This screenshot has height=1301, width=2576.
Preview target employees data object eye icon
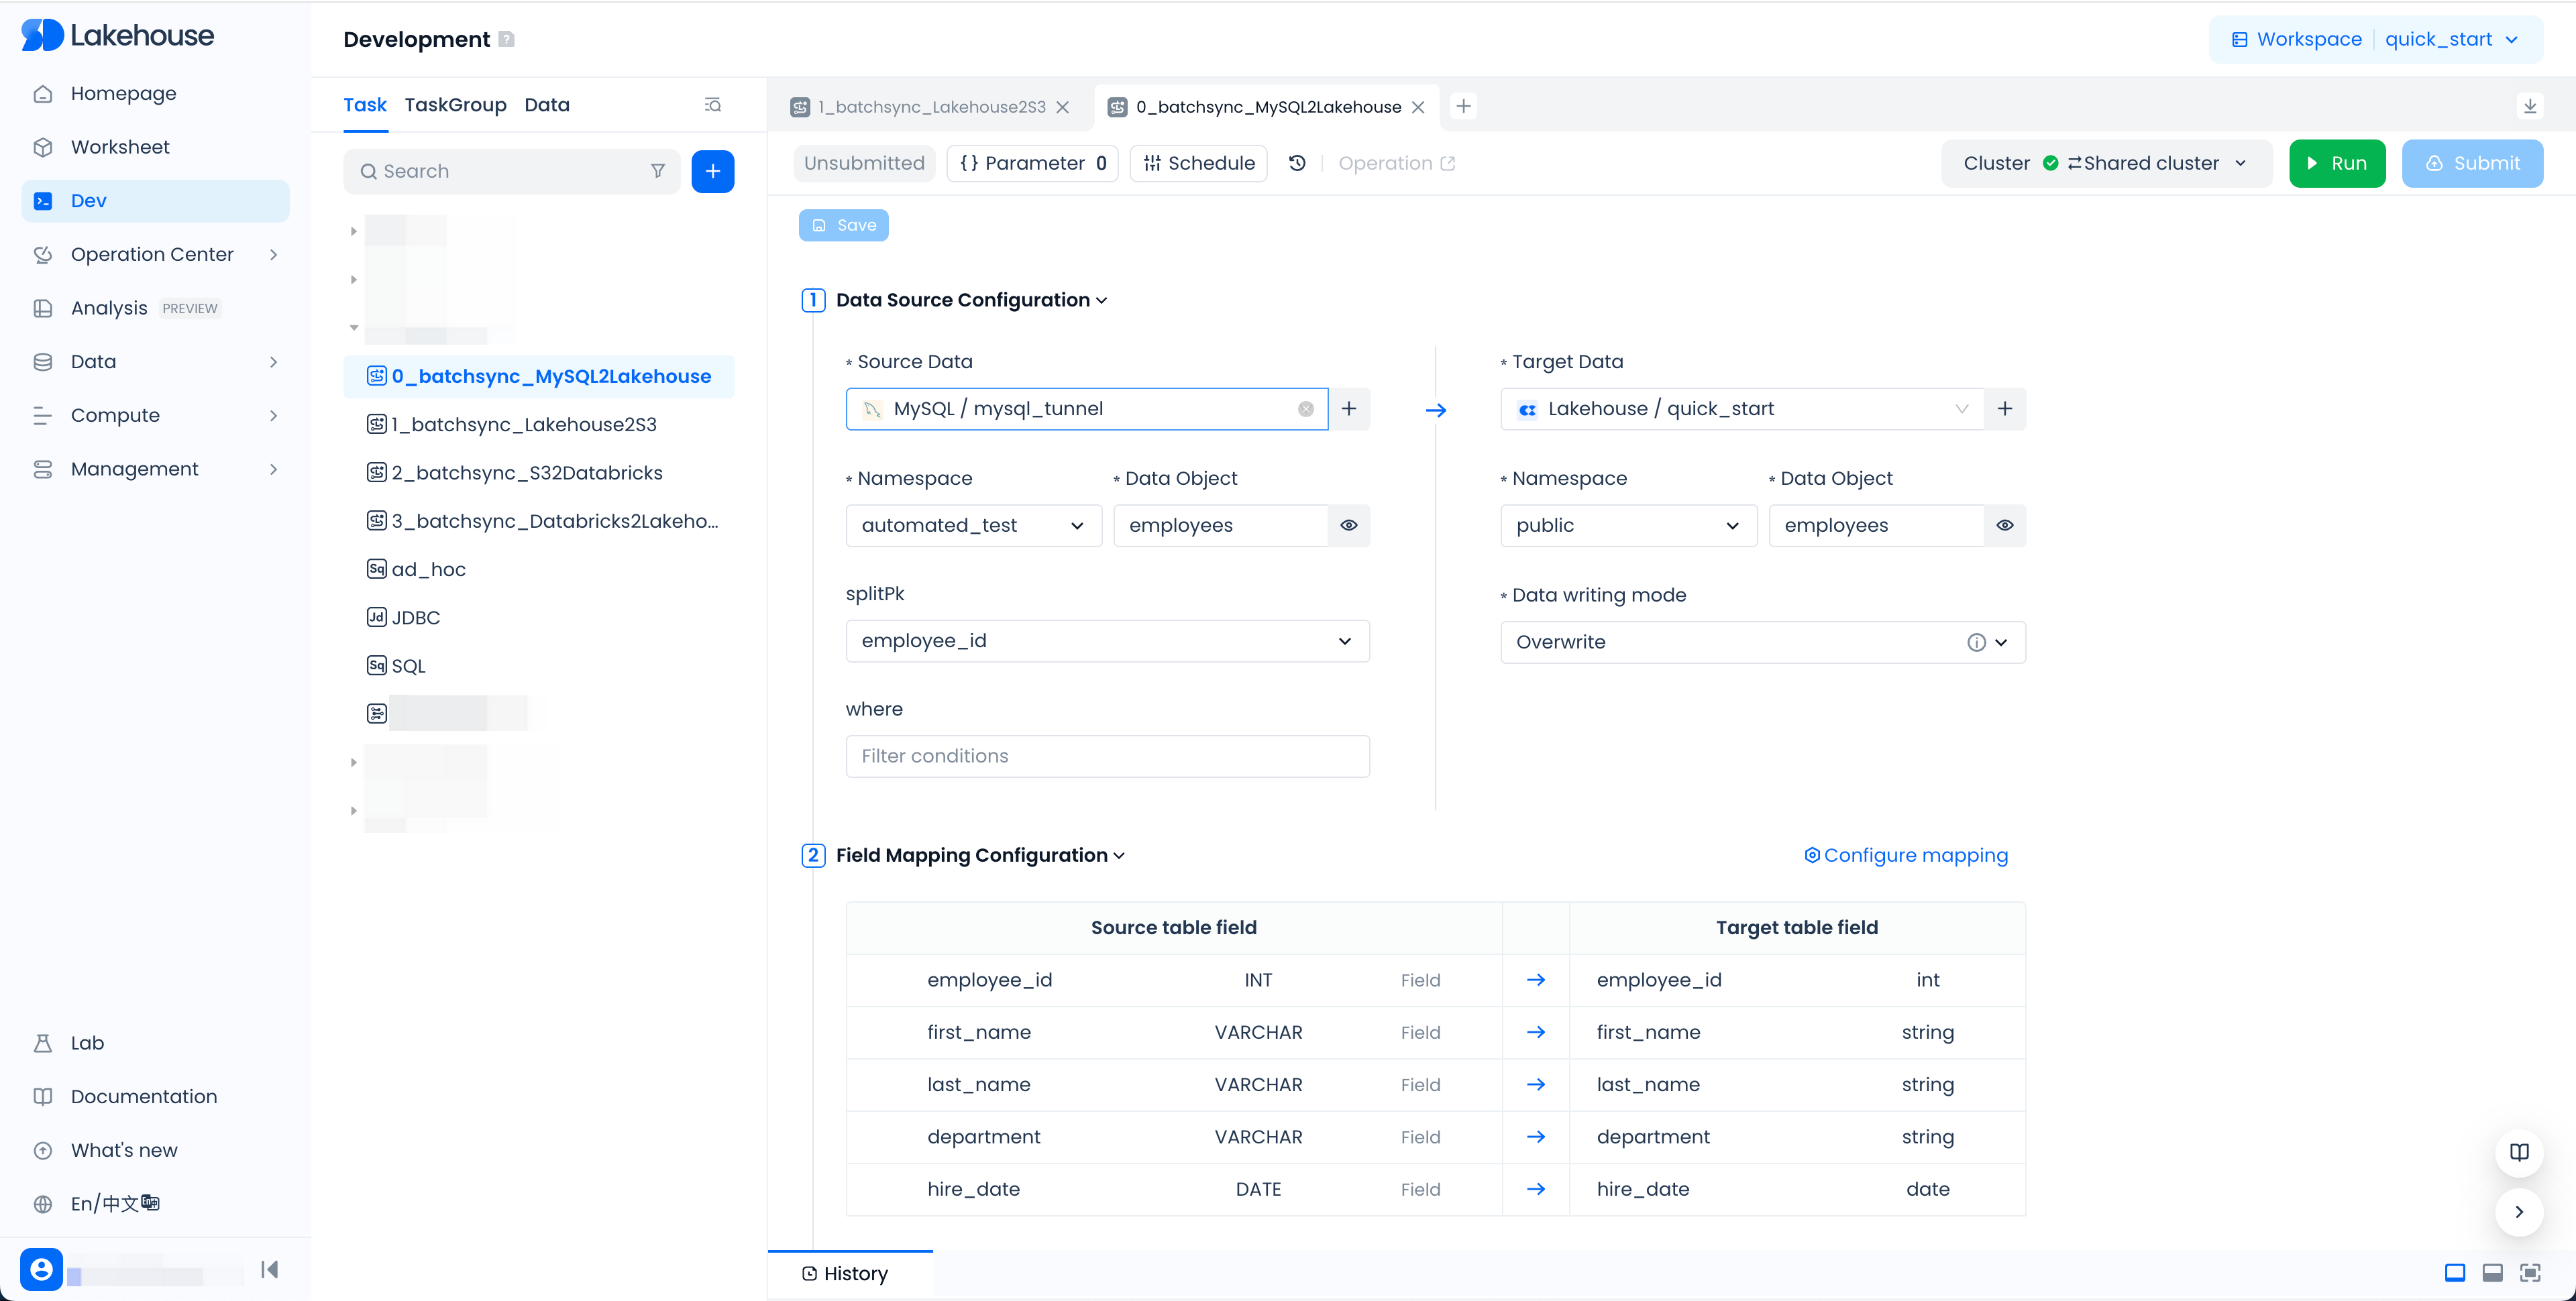(x=2004, y=526)
